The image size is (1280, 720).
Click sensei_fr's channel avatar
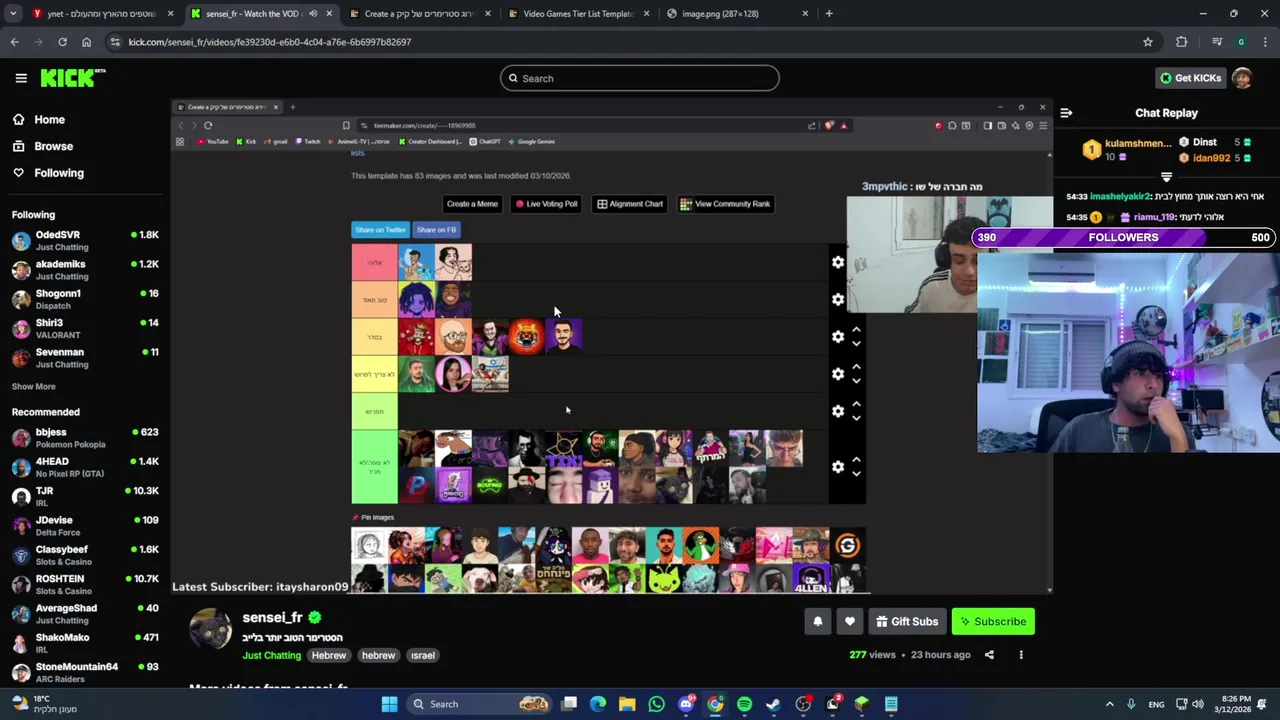click(211, 629)
